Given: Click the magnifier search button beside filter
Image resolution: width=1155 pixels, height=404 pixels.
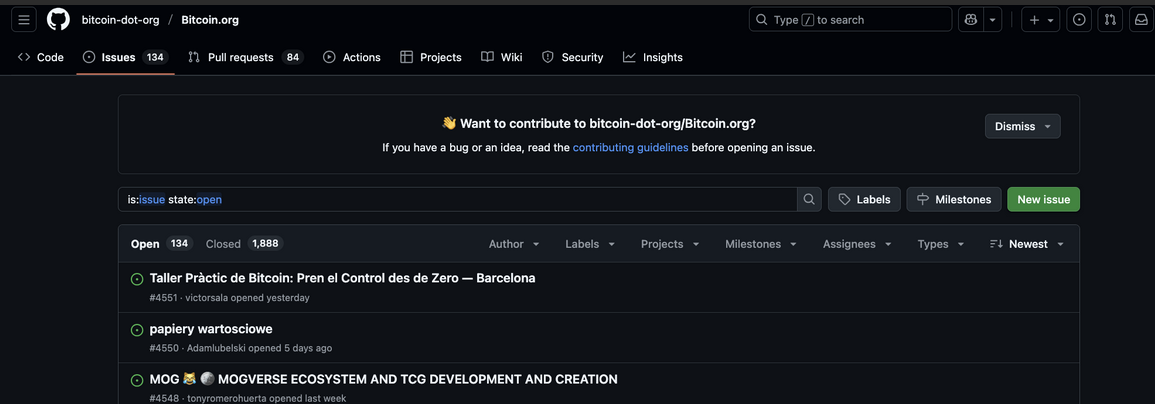Looking at the screenshot, I should pos(809,199).
